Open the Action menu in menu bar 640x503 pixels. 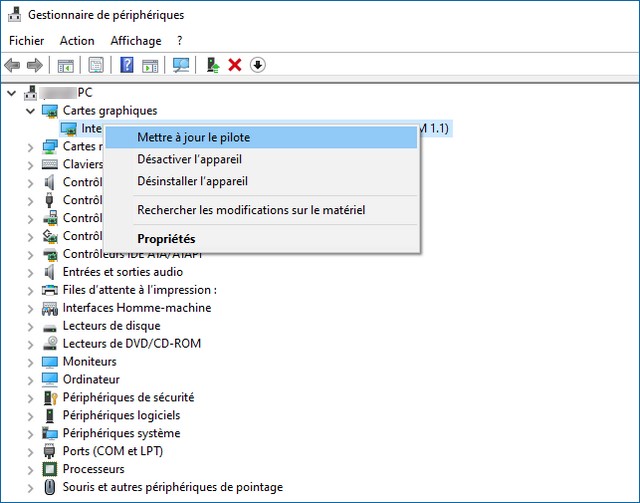pyautogui.click(x=77, y=41)
